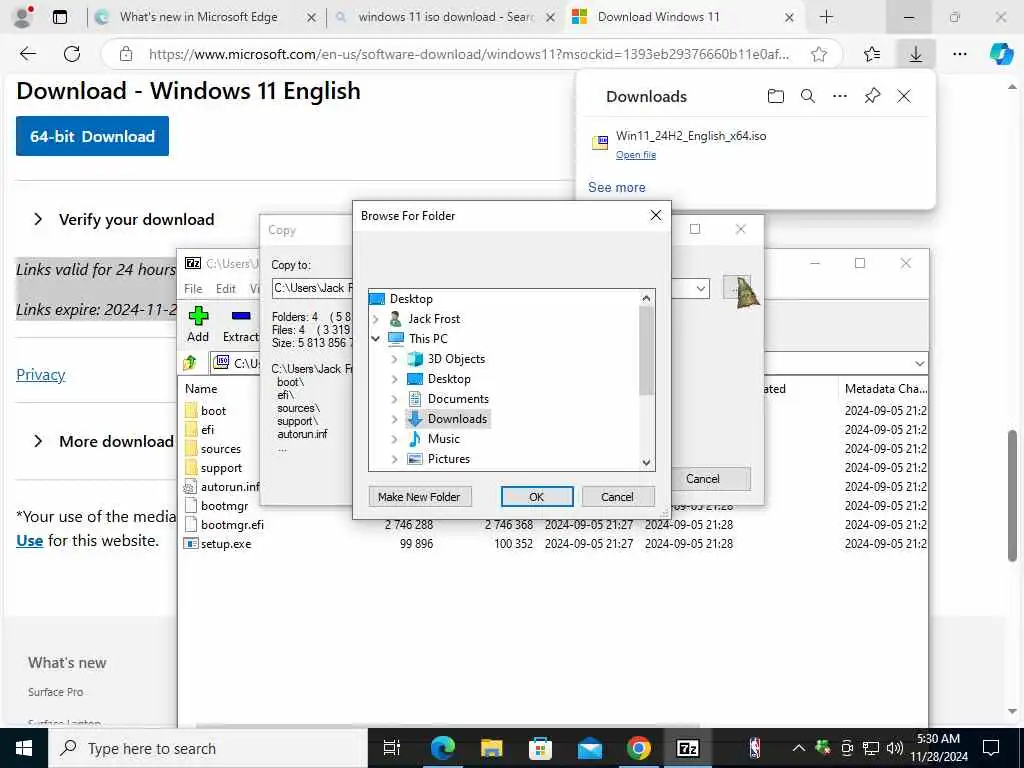
Task: Click Metadata Changed column header
Action: pyautogui.click(x=884, y=389)
